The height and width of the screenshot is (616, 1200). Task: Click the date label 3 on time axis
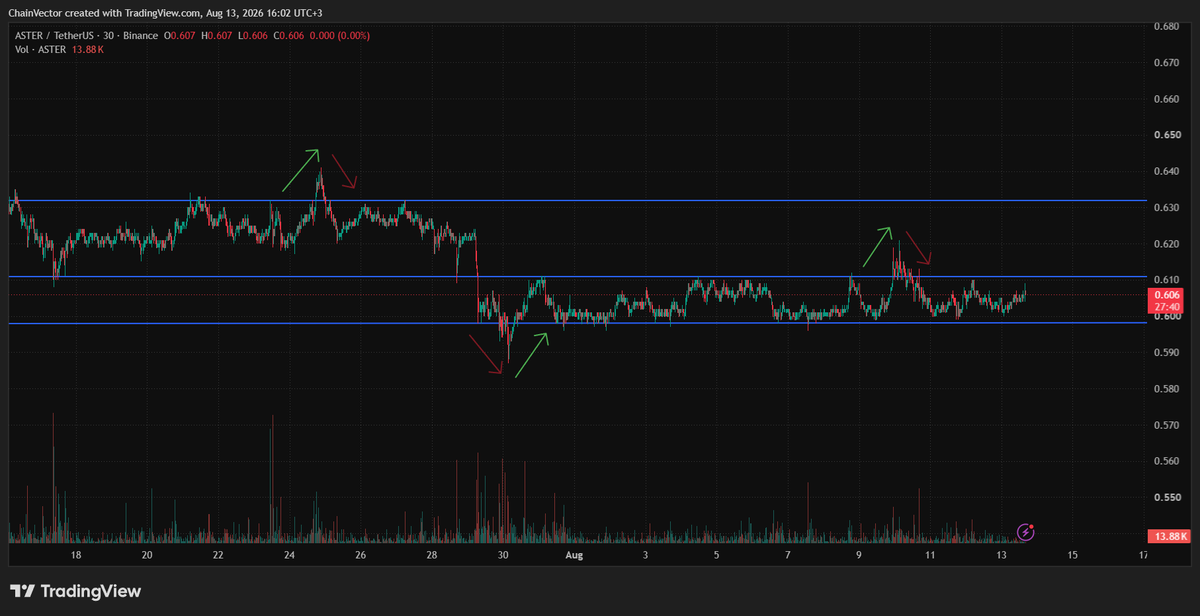[645, 554]
